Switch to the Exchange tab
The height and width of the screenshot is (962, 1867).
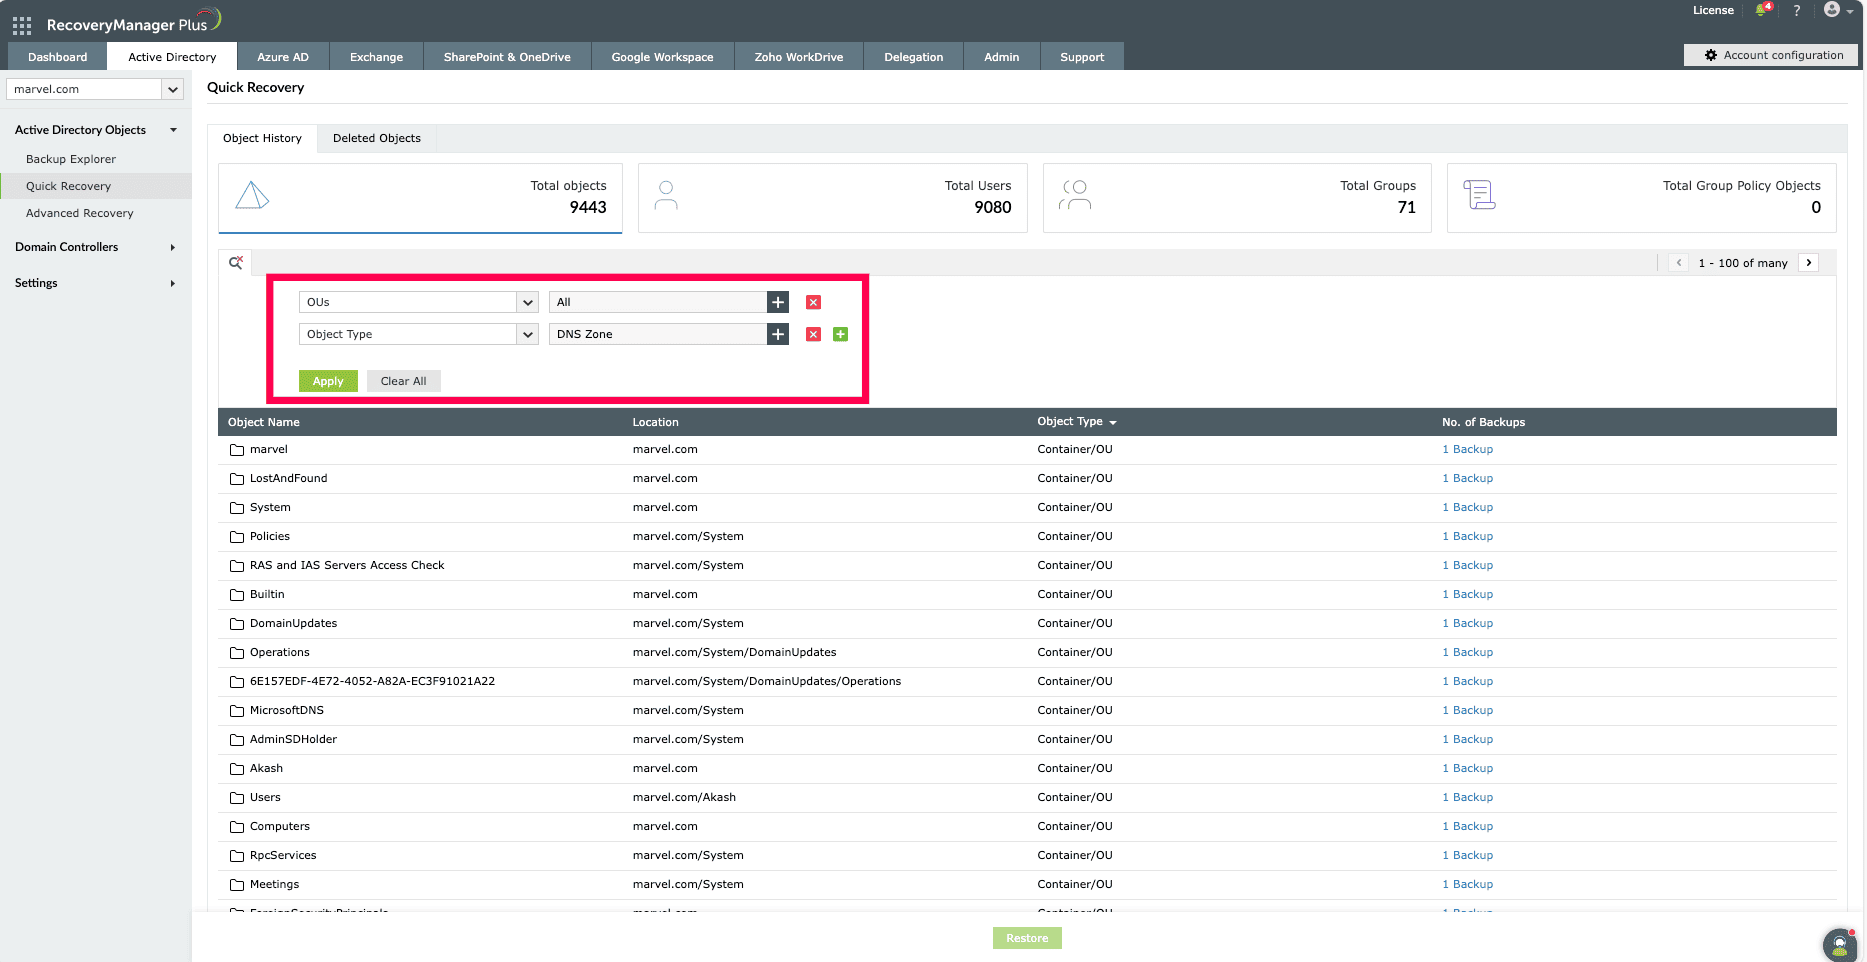point(377,57)
